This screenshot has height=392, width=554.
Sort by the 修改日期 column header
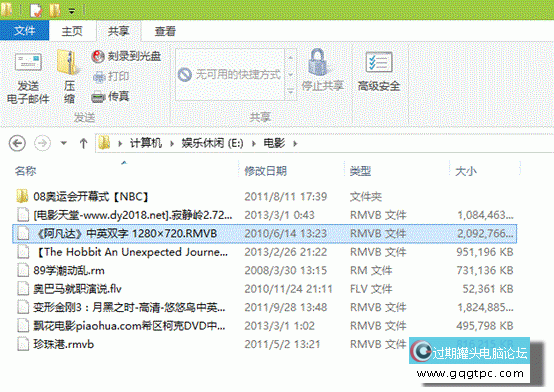(x=265, y=171)
